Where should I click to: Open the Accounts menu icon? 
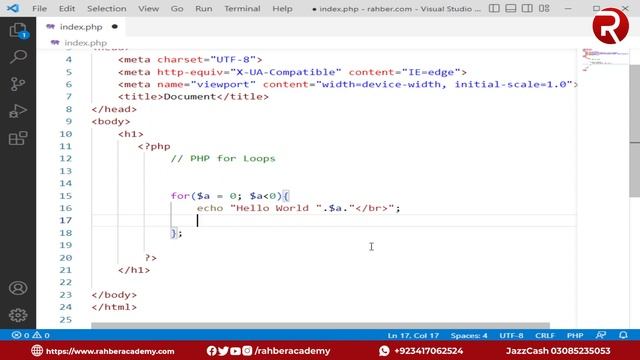18,288
